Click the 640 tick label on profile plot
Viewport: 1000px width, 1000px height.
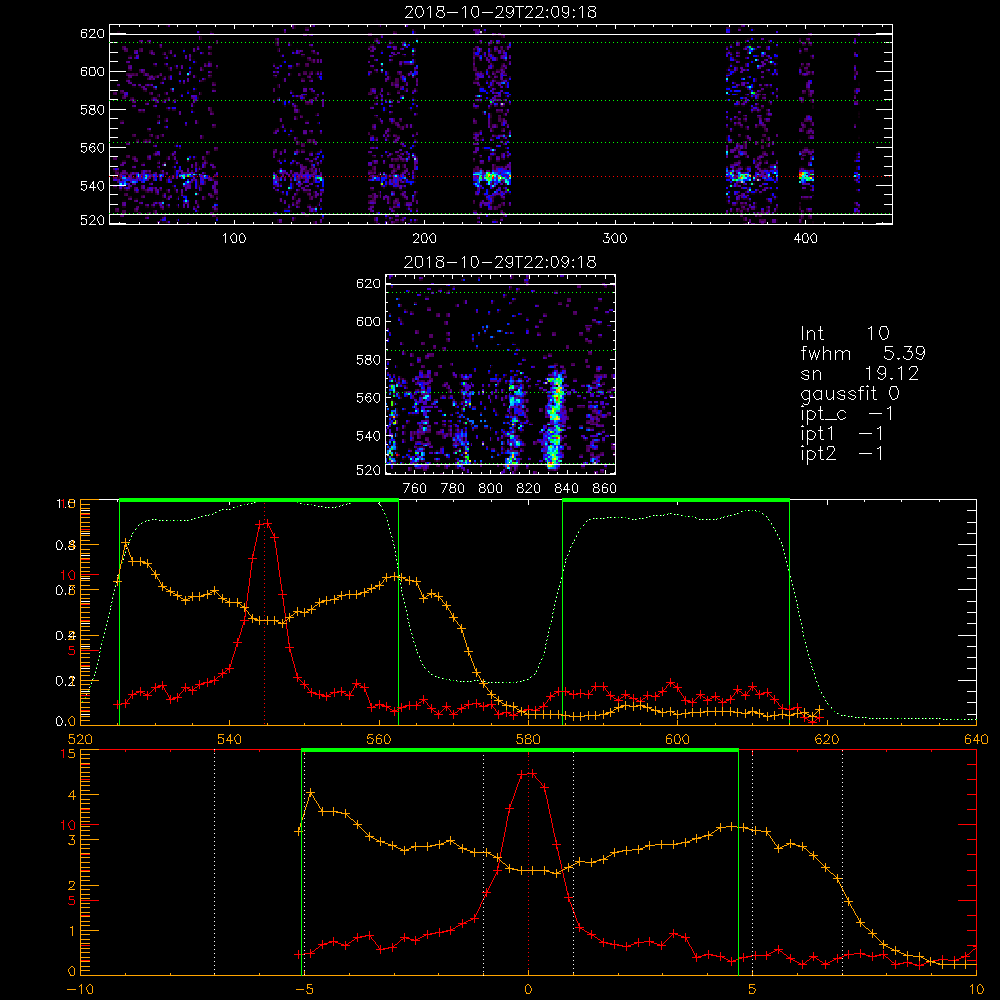(976, 739)
